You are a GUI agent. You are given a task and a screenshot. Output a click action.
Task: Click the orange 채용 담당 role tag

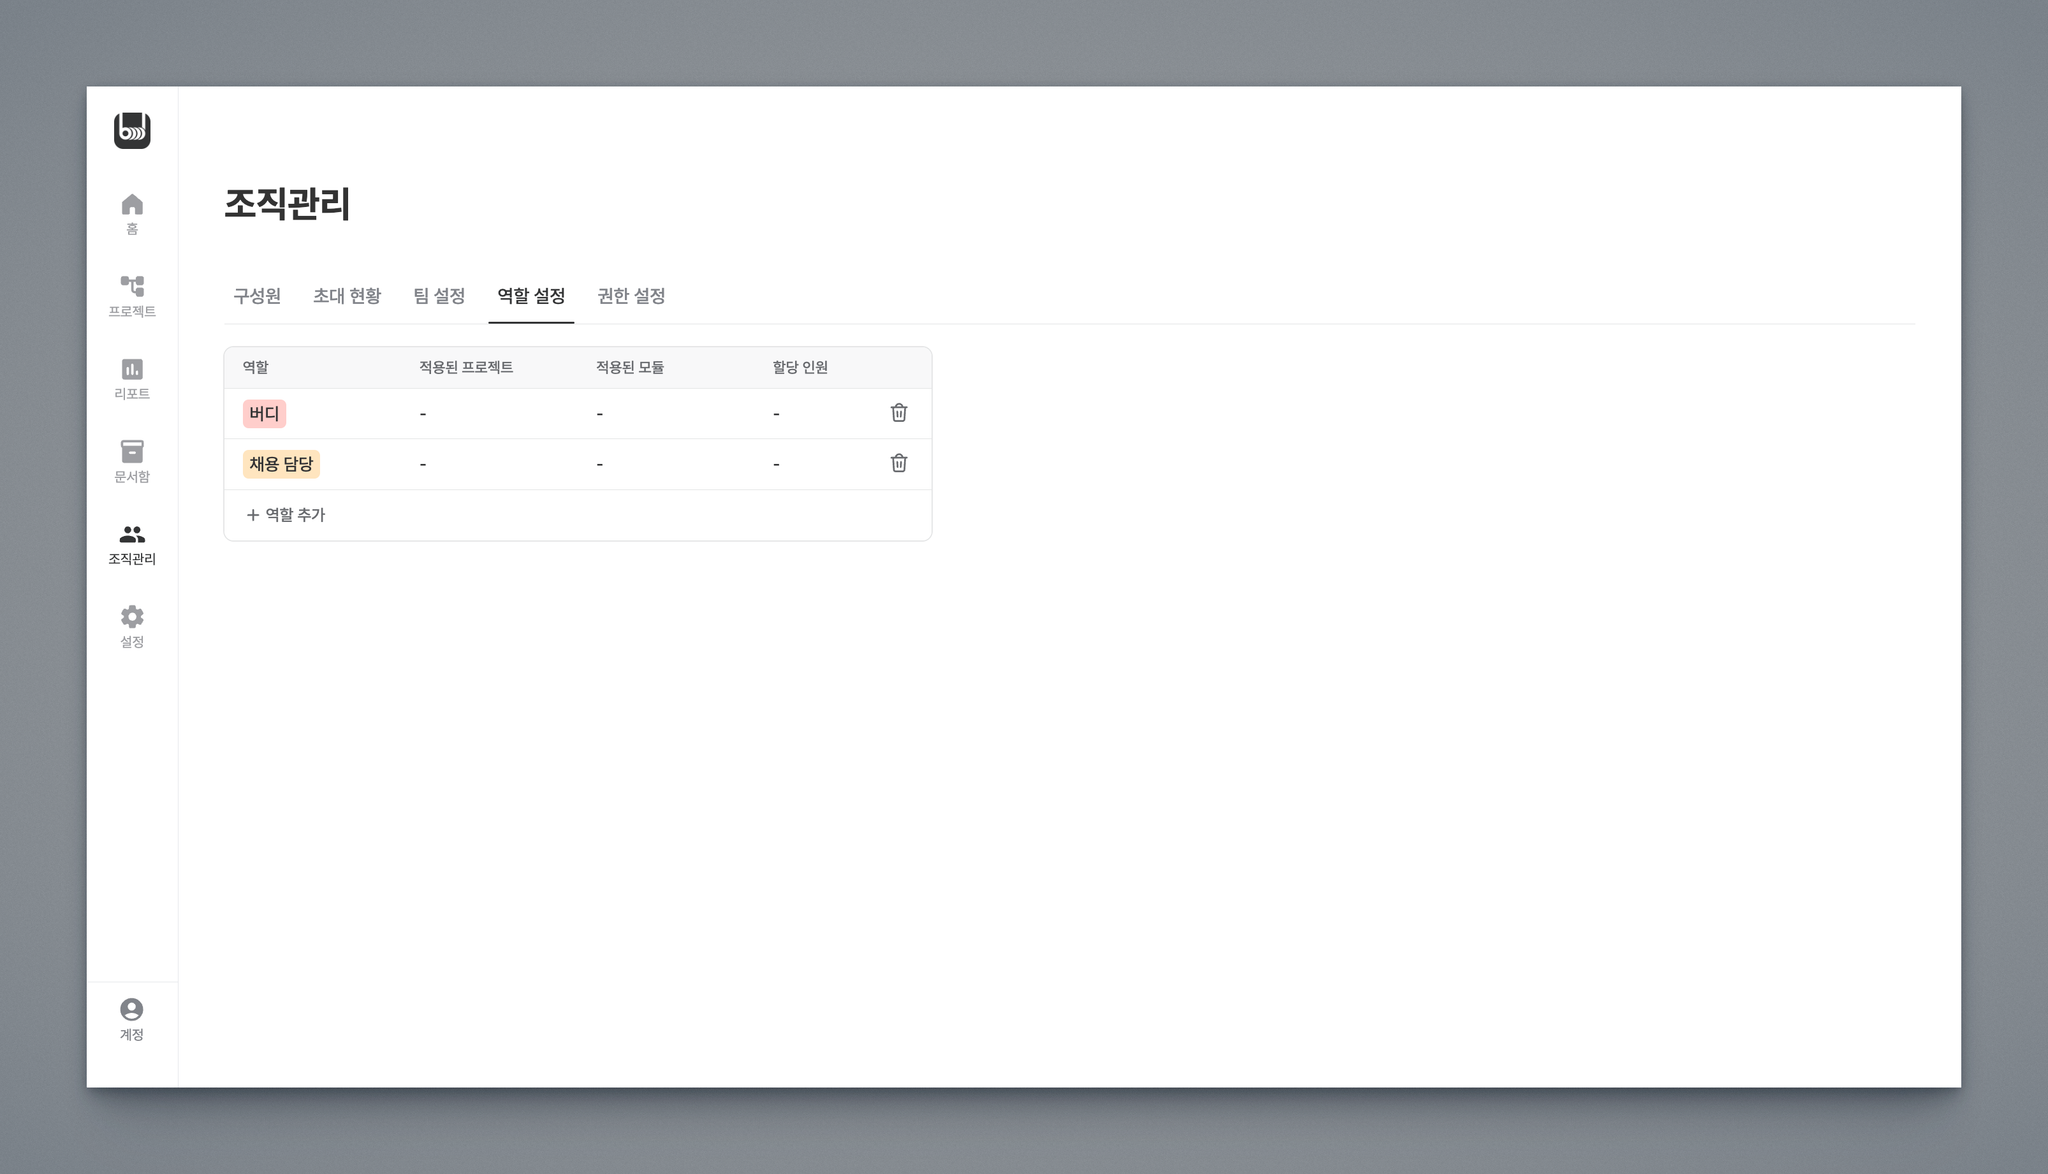click(281, 464)
